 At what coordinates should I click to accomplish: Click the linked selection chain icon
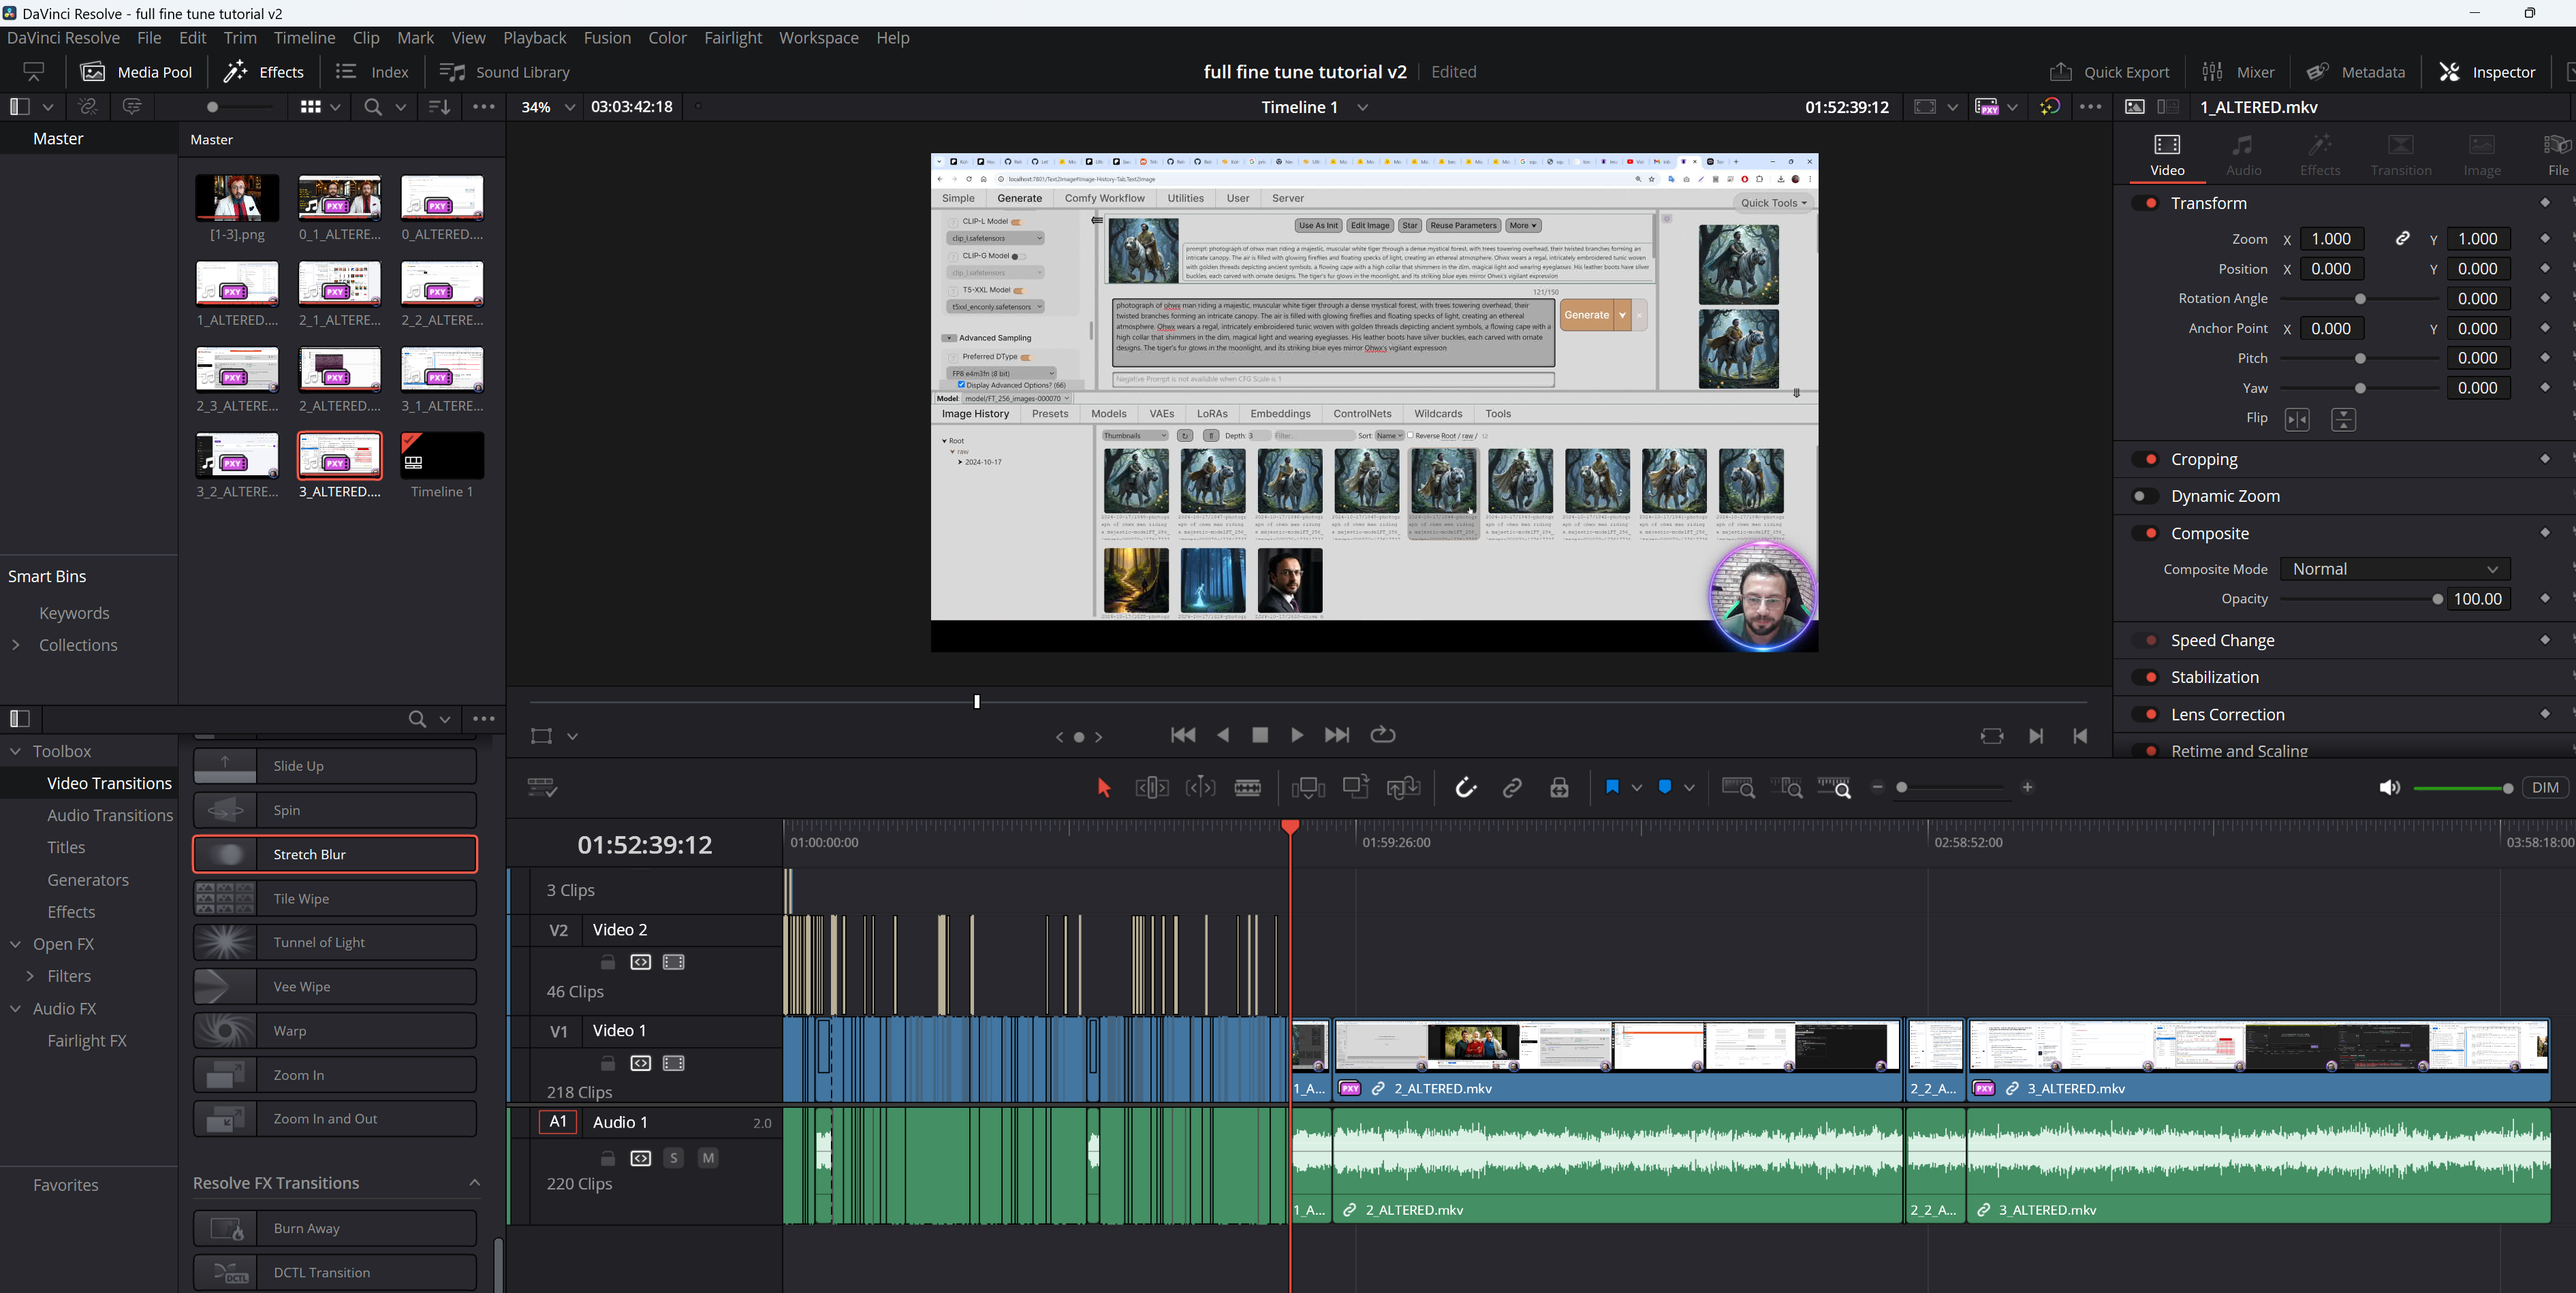tap(1512, 788)
